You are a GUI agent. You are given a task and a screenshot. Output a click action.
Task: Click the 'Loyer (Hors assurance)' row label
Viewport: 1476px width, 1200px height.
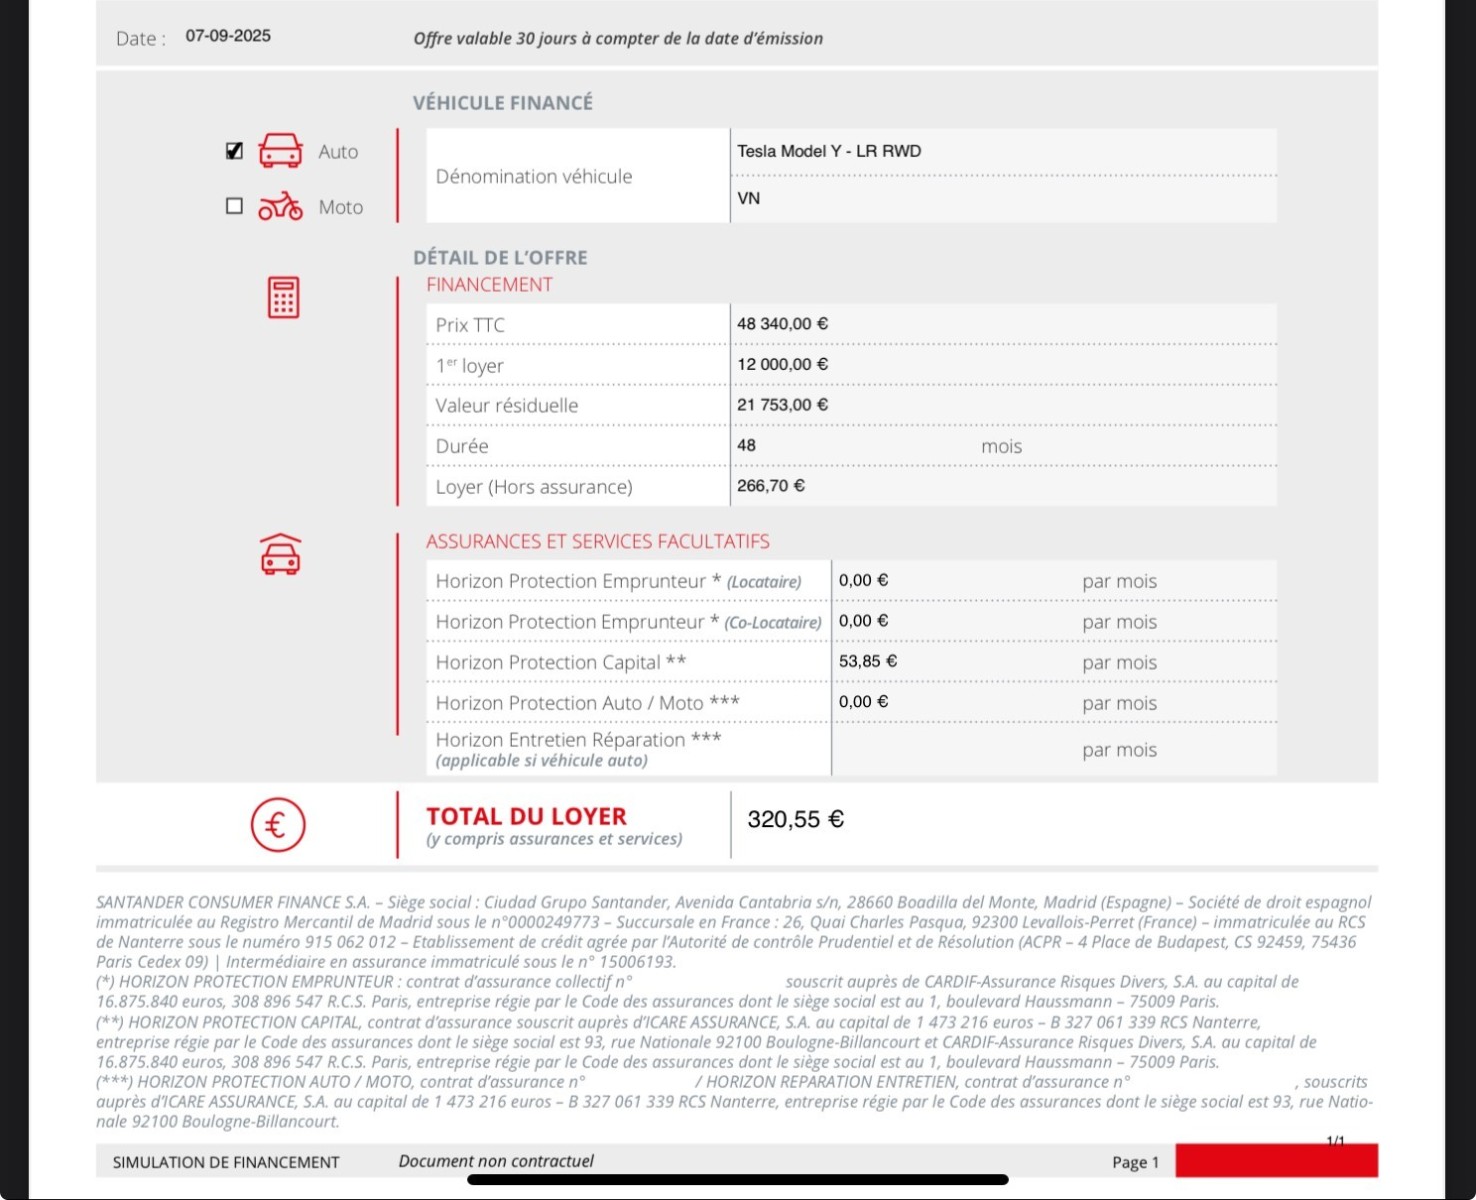point(534,487)
